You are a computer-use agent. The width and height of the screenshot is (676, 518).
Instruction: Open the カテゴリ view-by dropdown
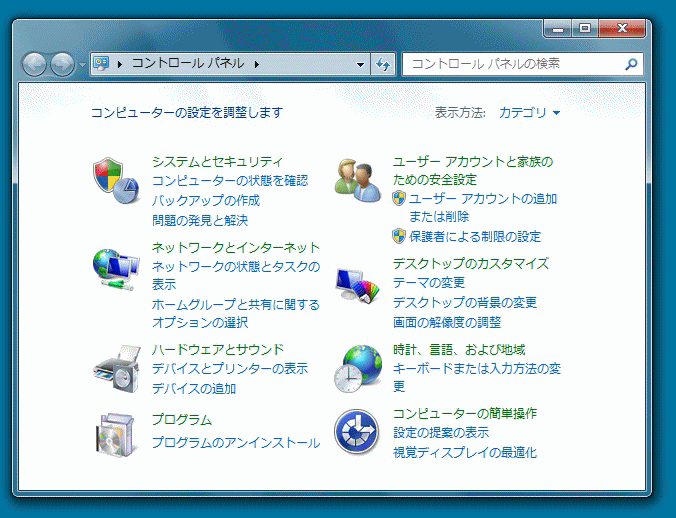529,112
